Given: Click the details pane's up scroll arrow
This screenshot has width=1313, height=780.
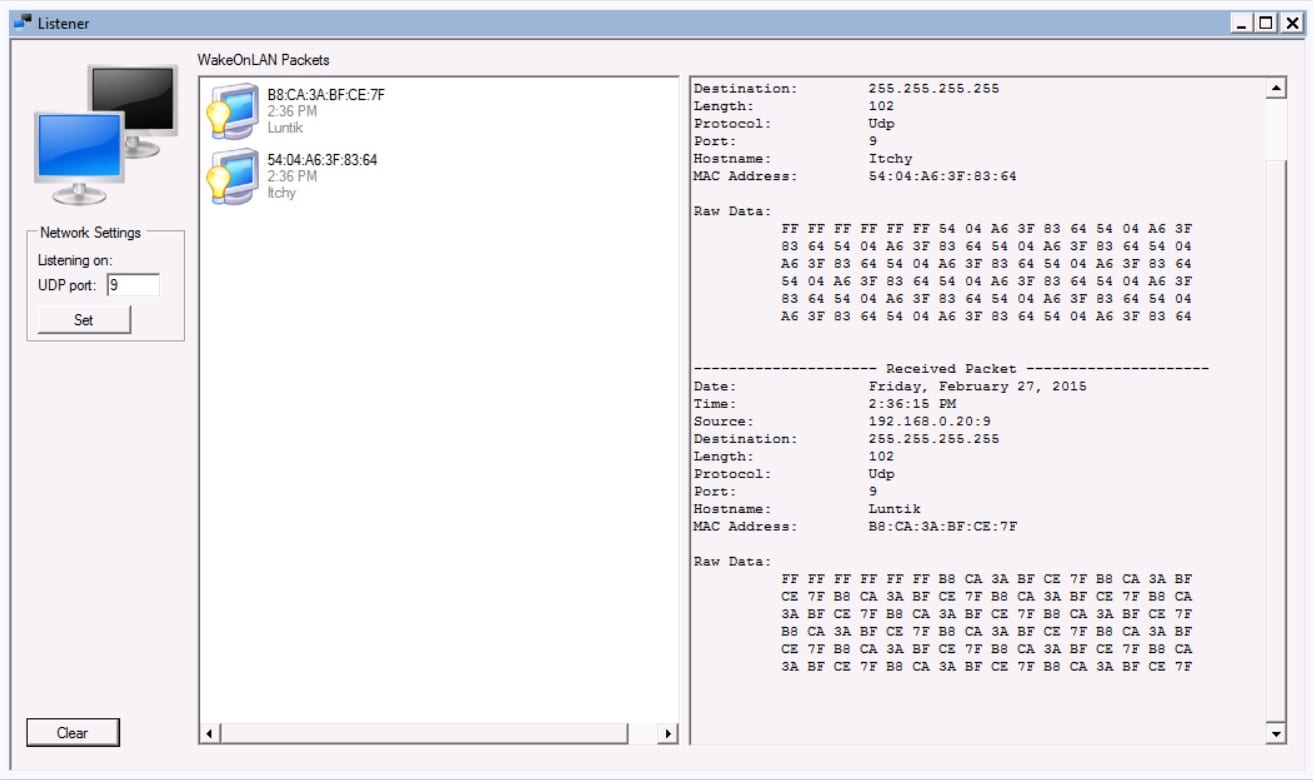Looking at the screenshot, I should coord(1275,89).
